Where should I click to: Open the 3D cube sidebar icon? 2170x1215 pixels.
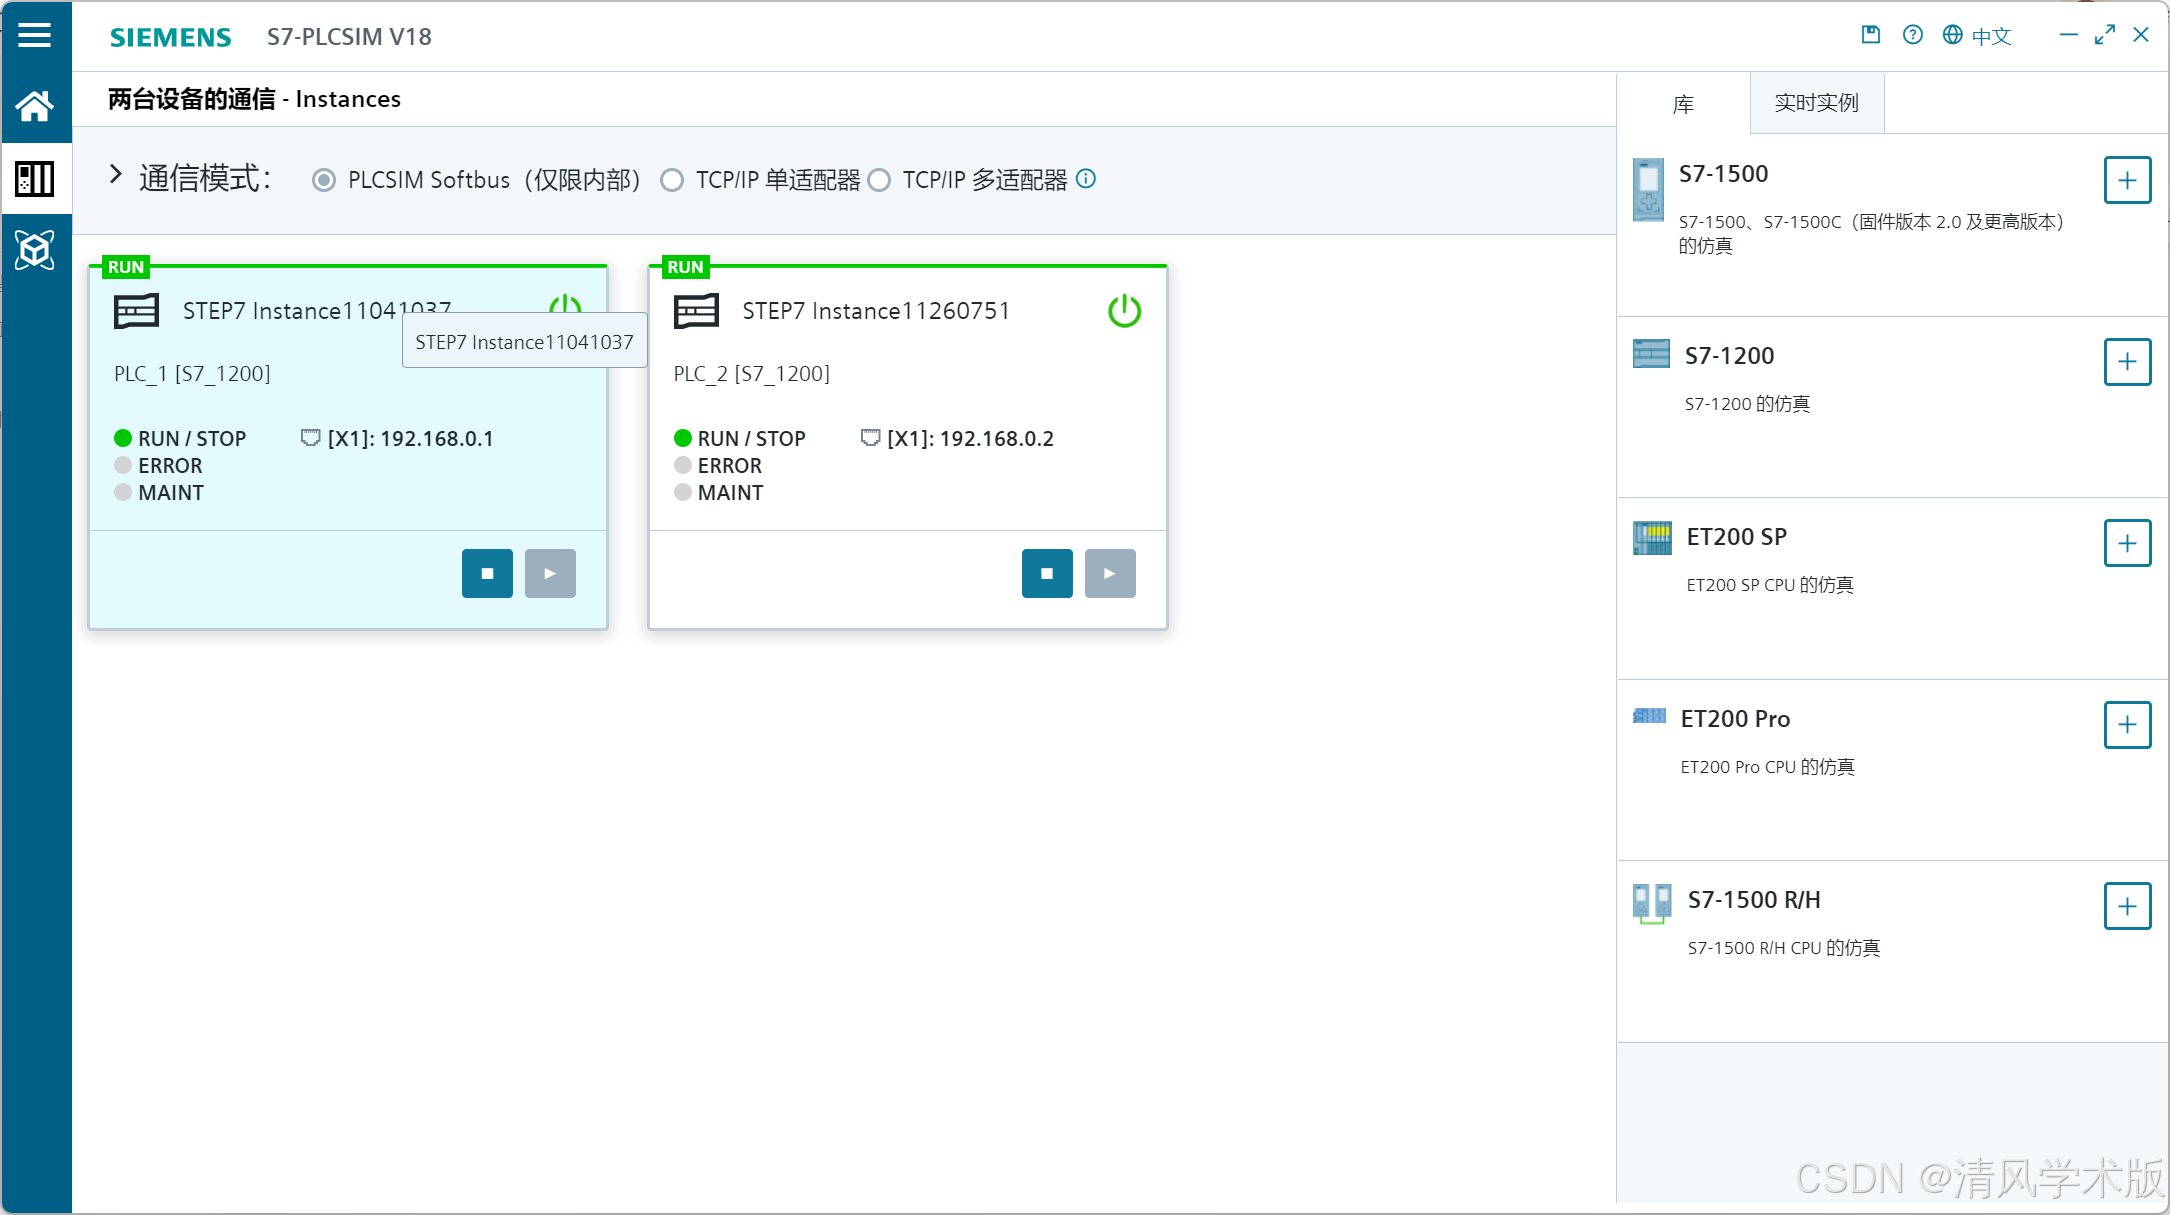[x=34, y=250]
